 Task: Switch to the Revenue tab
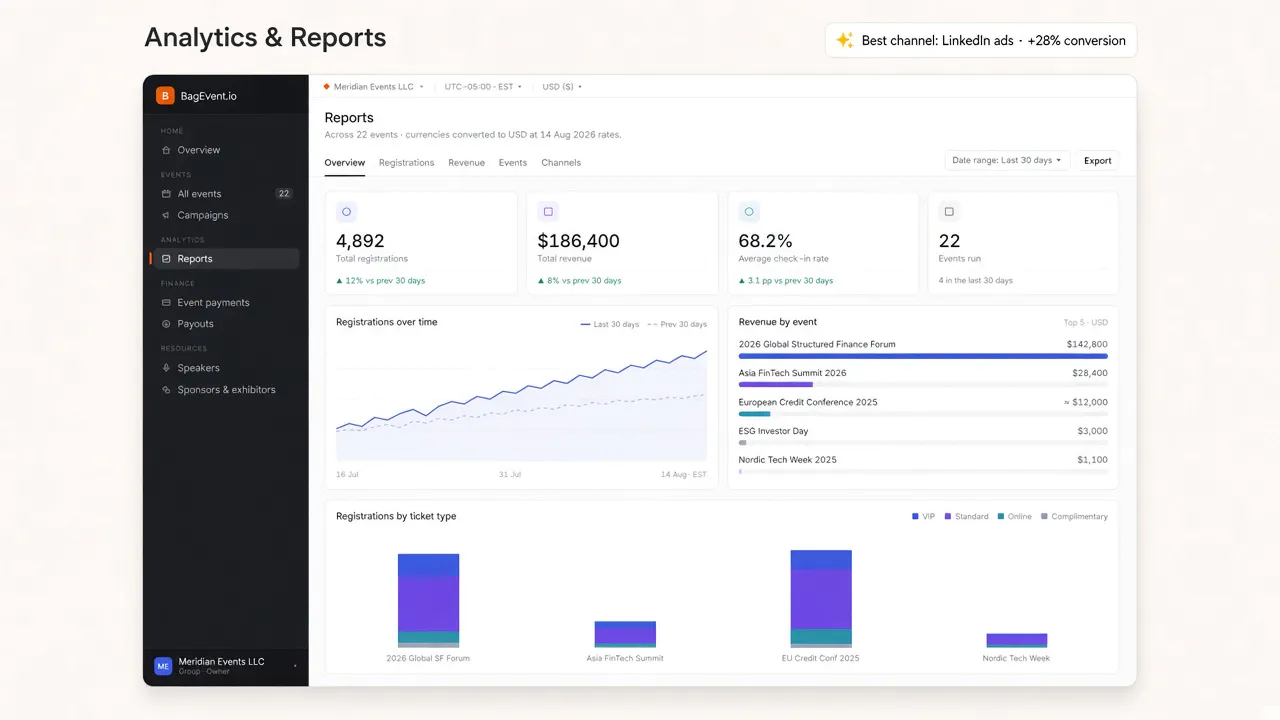[x=467, y=163]
